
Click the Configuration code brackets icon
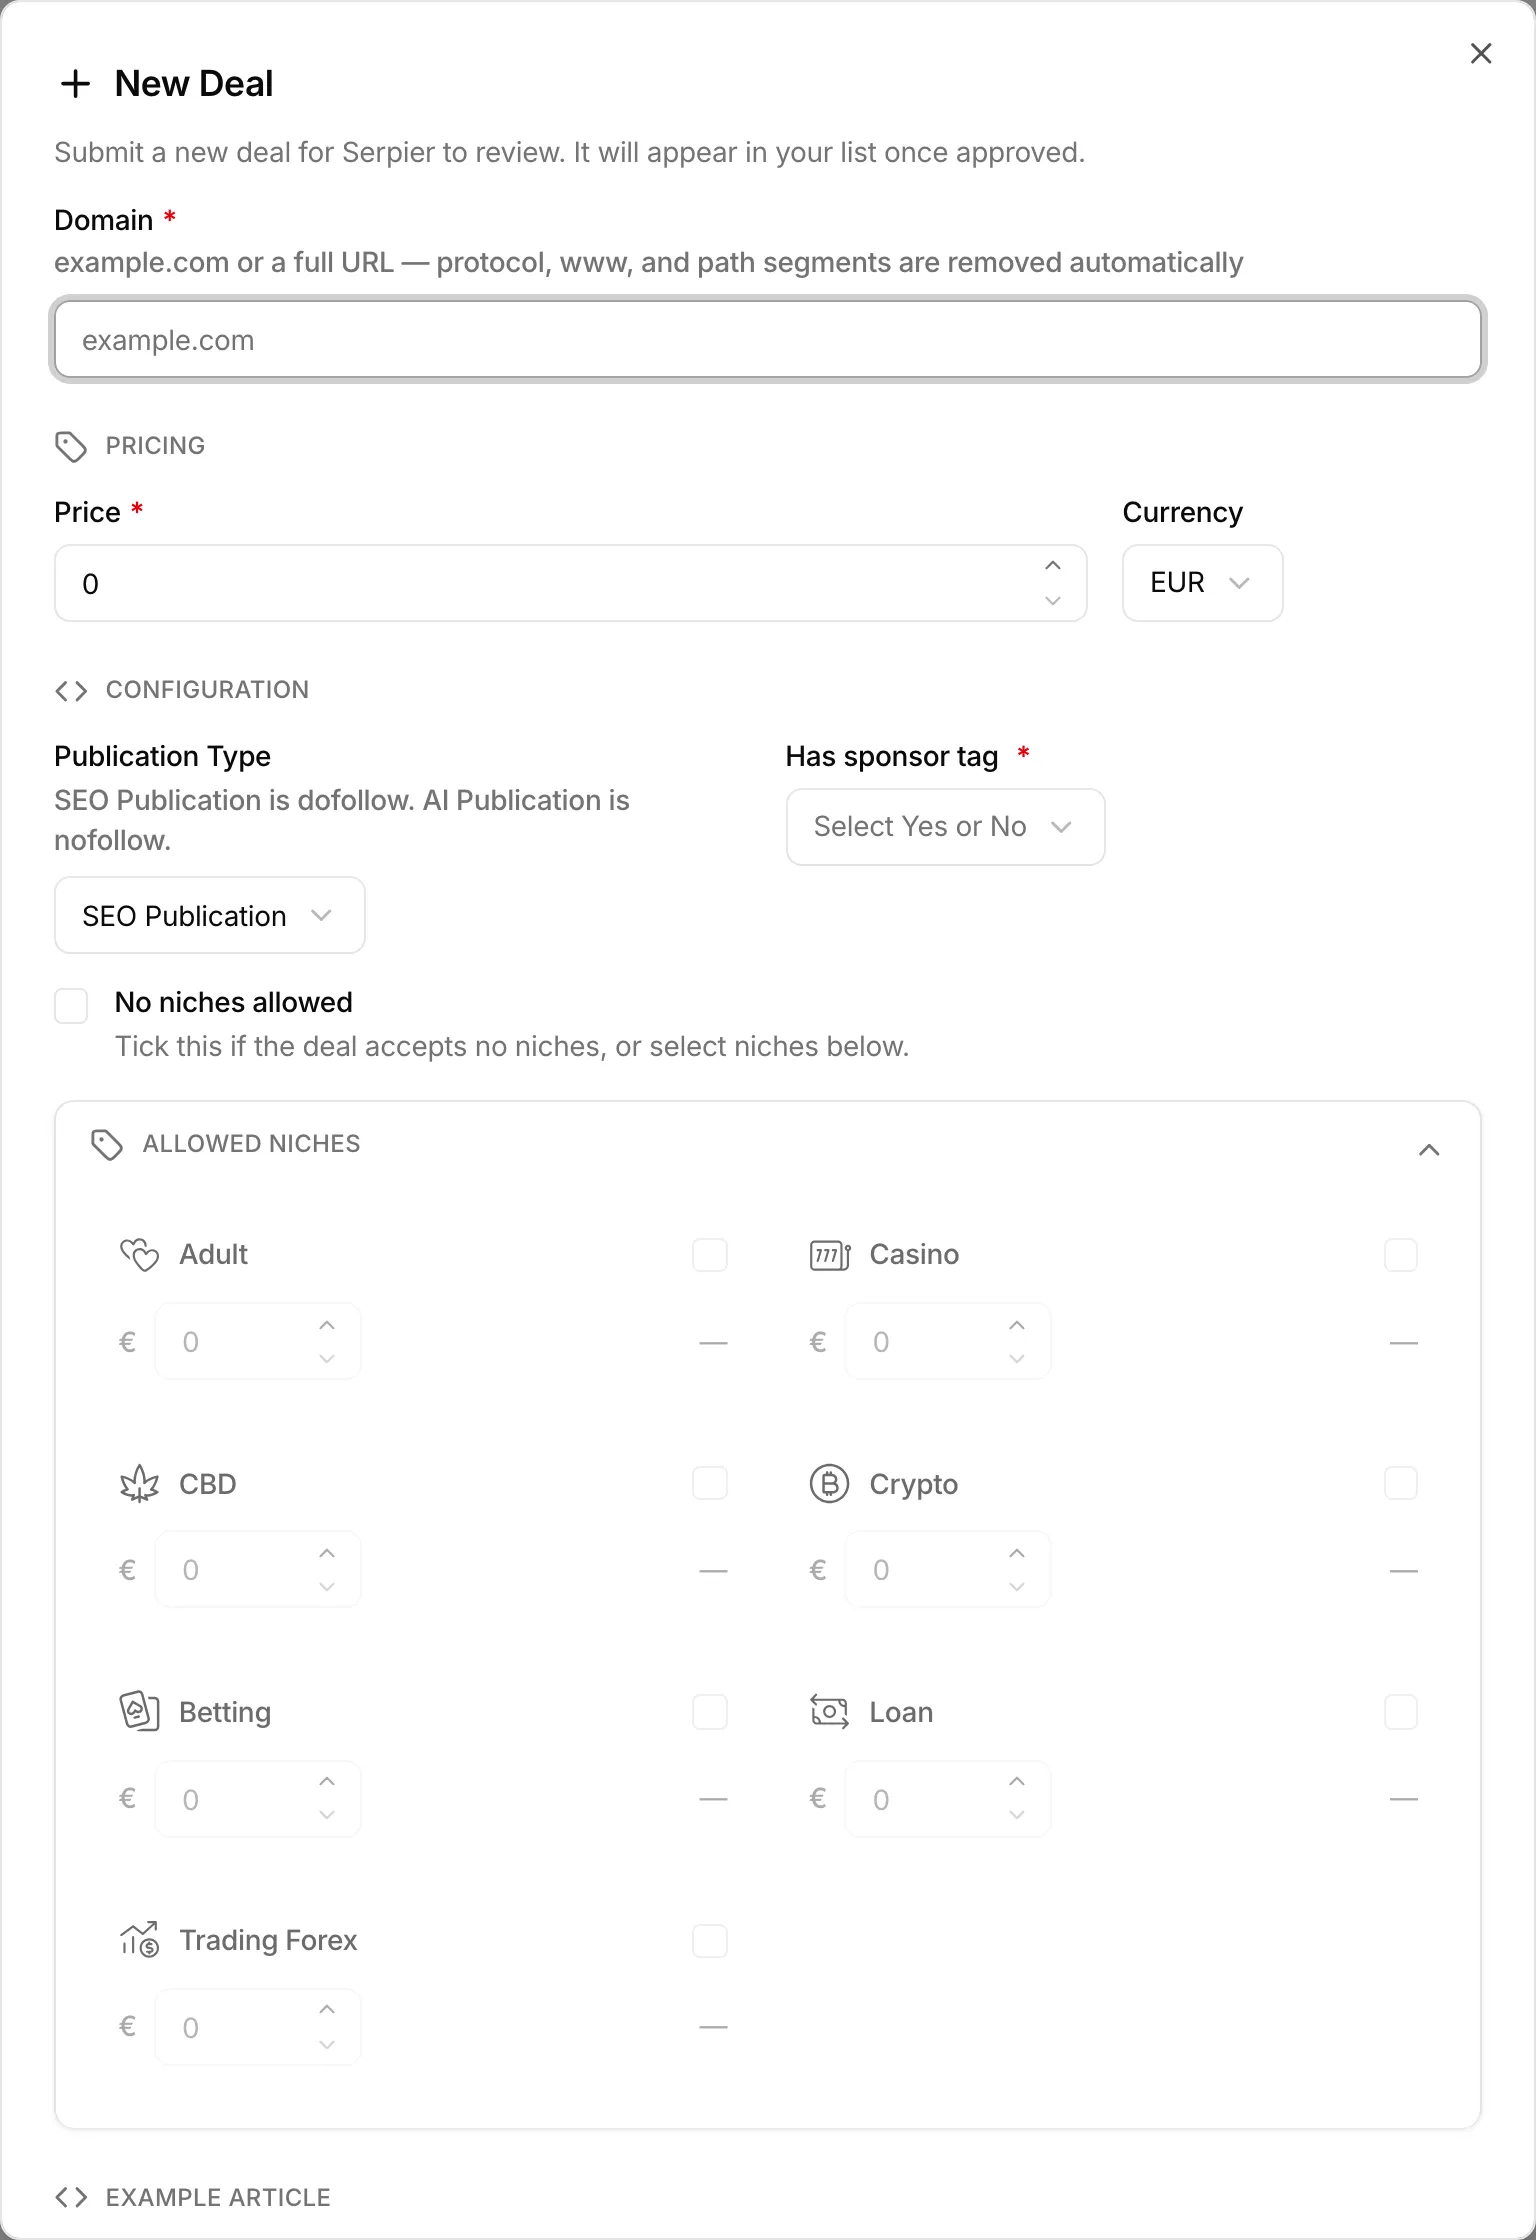coord(71,690)
